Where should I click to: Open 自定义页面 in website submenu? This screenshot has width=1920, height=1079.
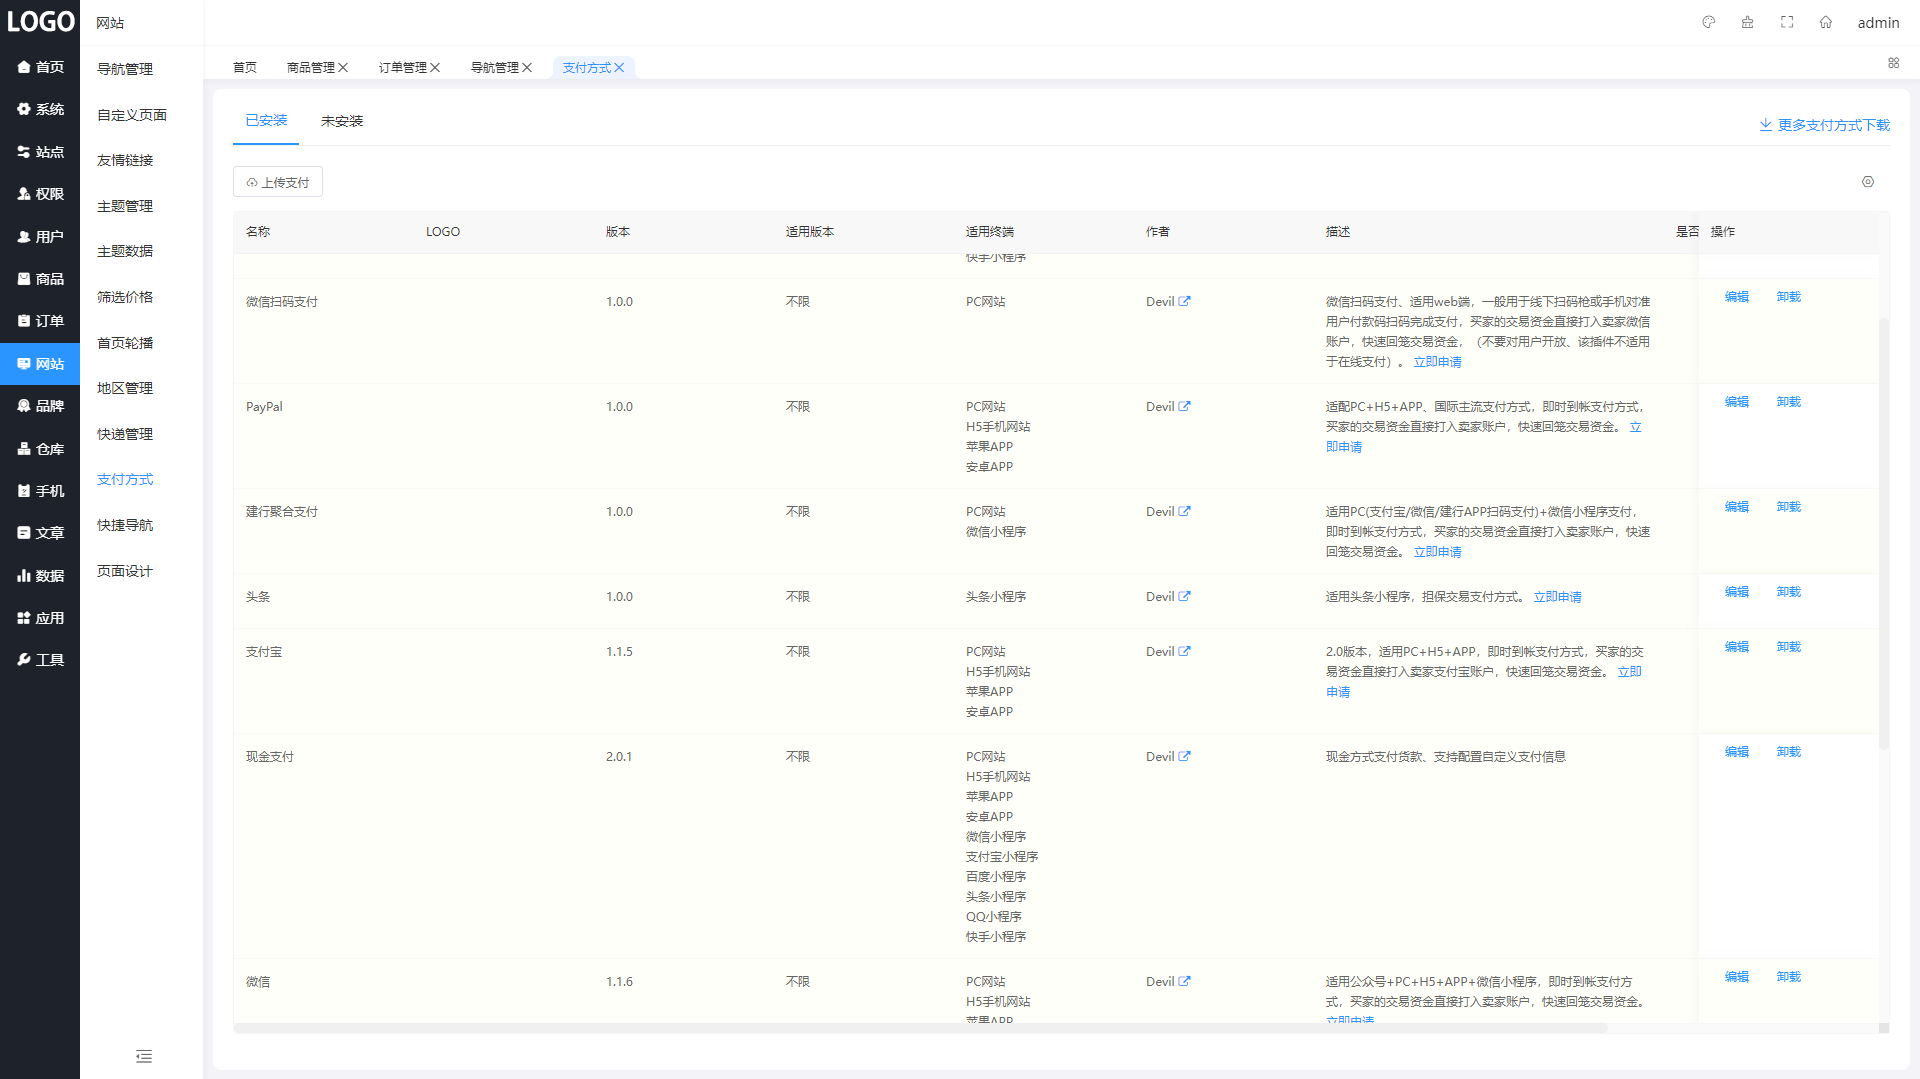click(x=132, y=115)
